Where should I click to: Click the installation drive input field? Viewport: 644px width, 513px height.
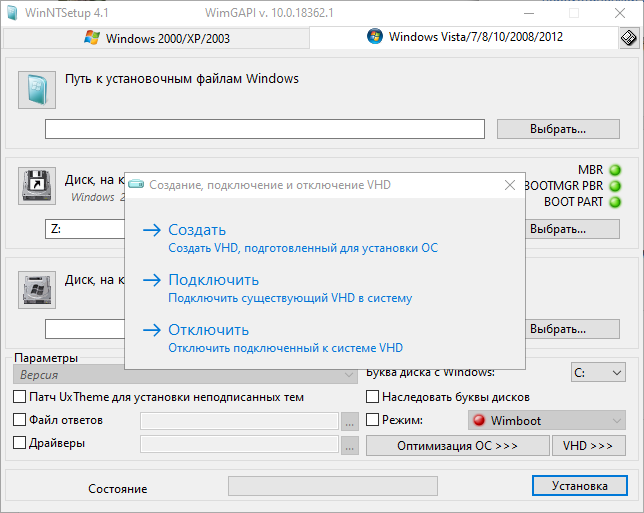[85, 329]
